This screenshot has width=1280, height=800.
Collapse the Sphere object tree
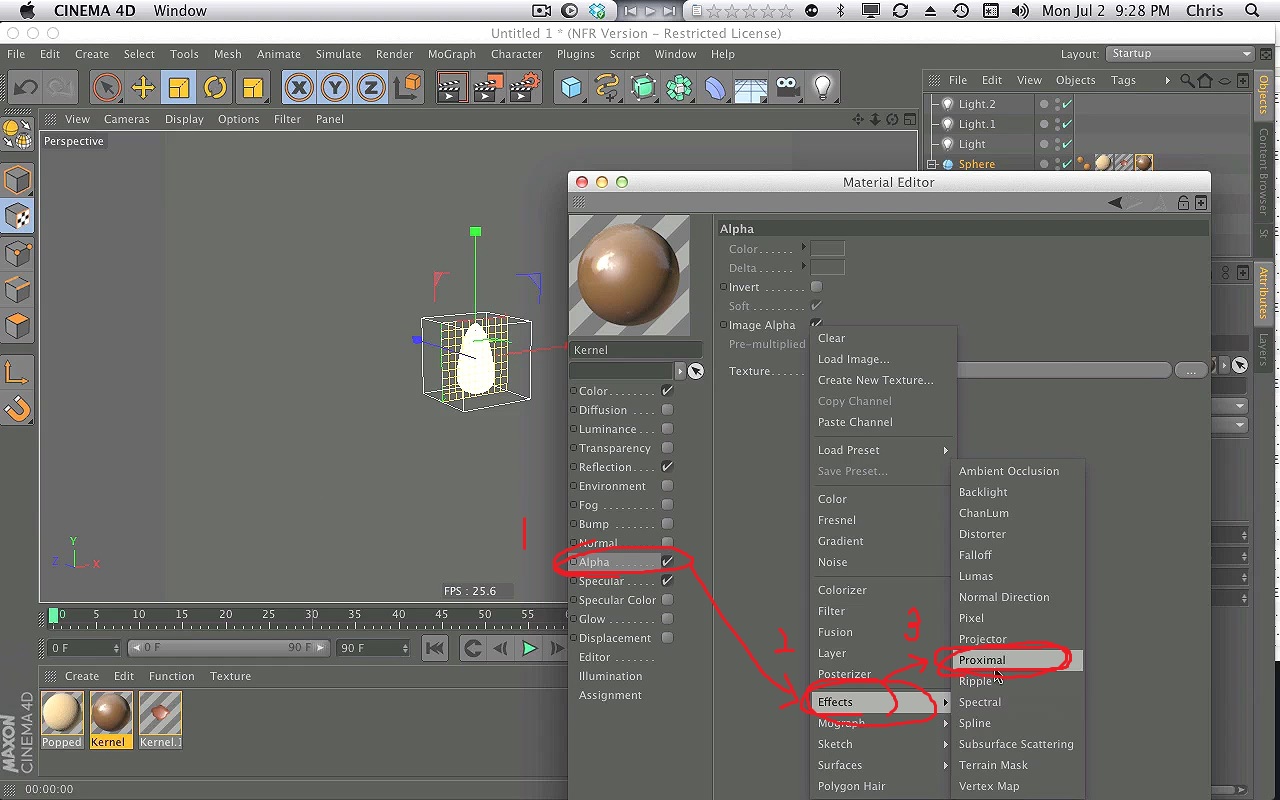932,164
